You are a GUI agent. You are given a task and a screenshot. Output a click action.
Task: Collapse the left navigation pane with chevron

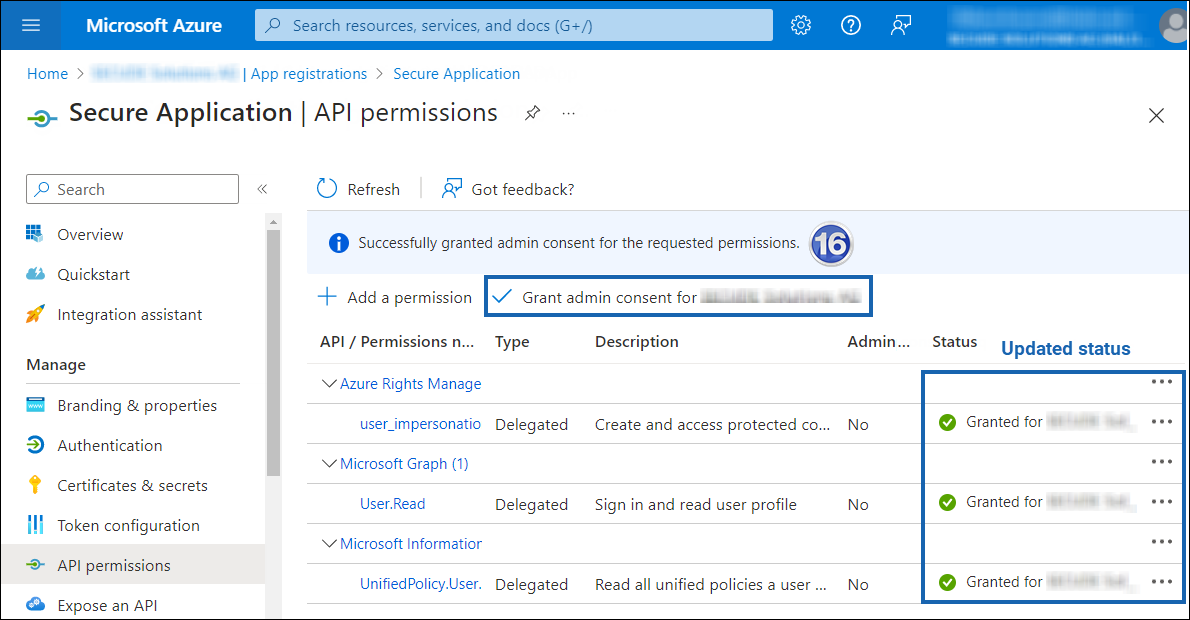click(x=260, y=188)
